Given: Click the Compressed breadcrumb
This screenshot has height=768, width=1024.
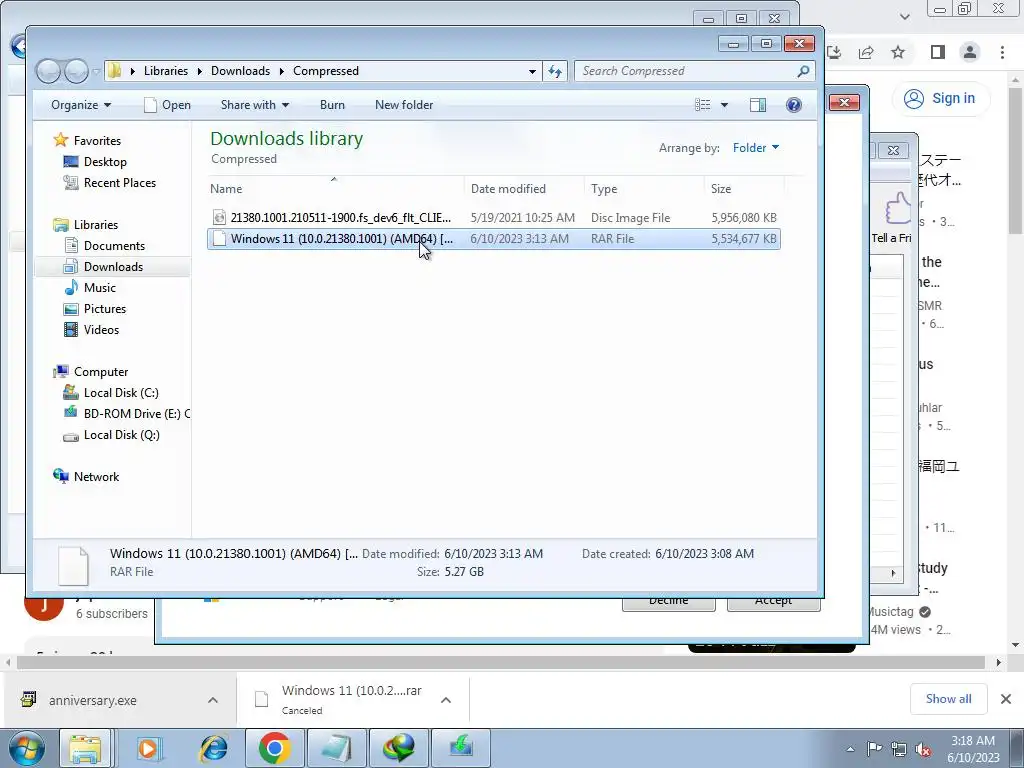Looking at the screenshot, I should tap(326, 71).
